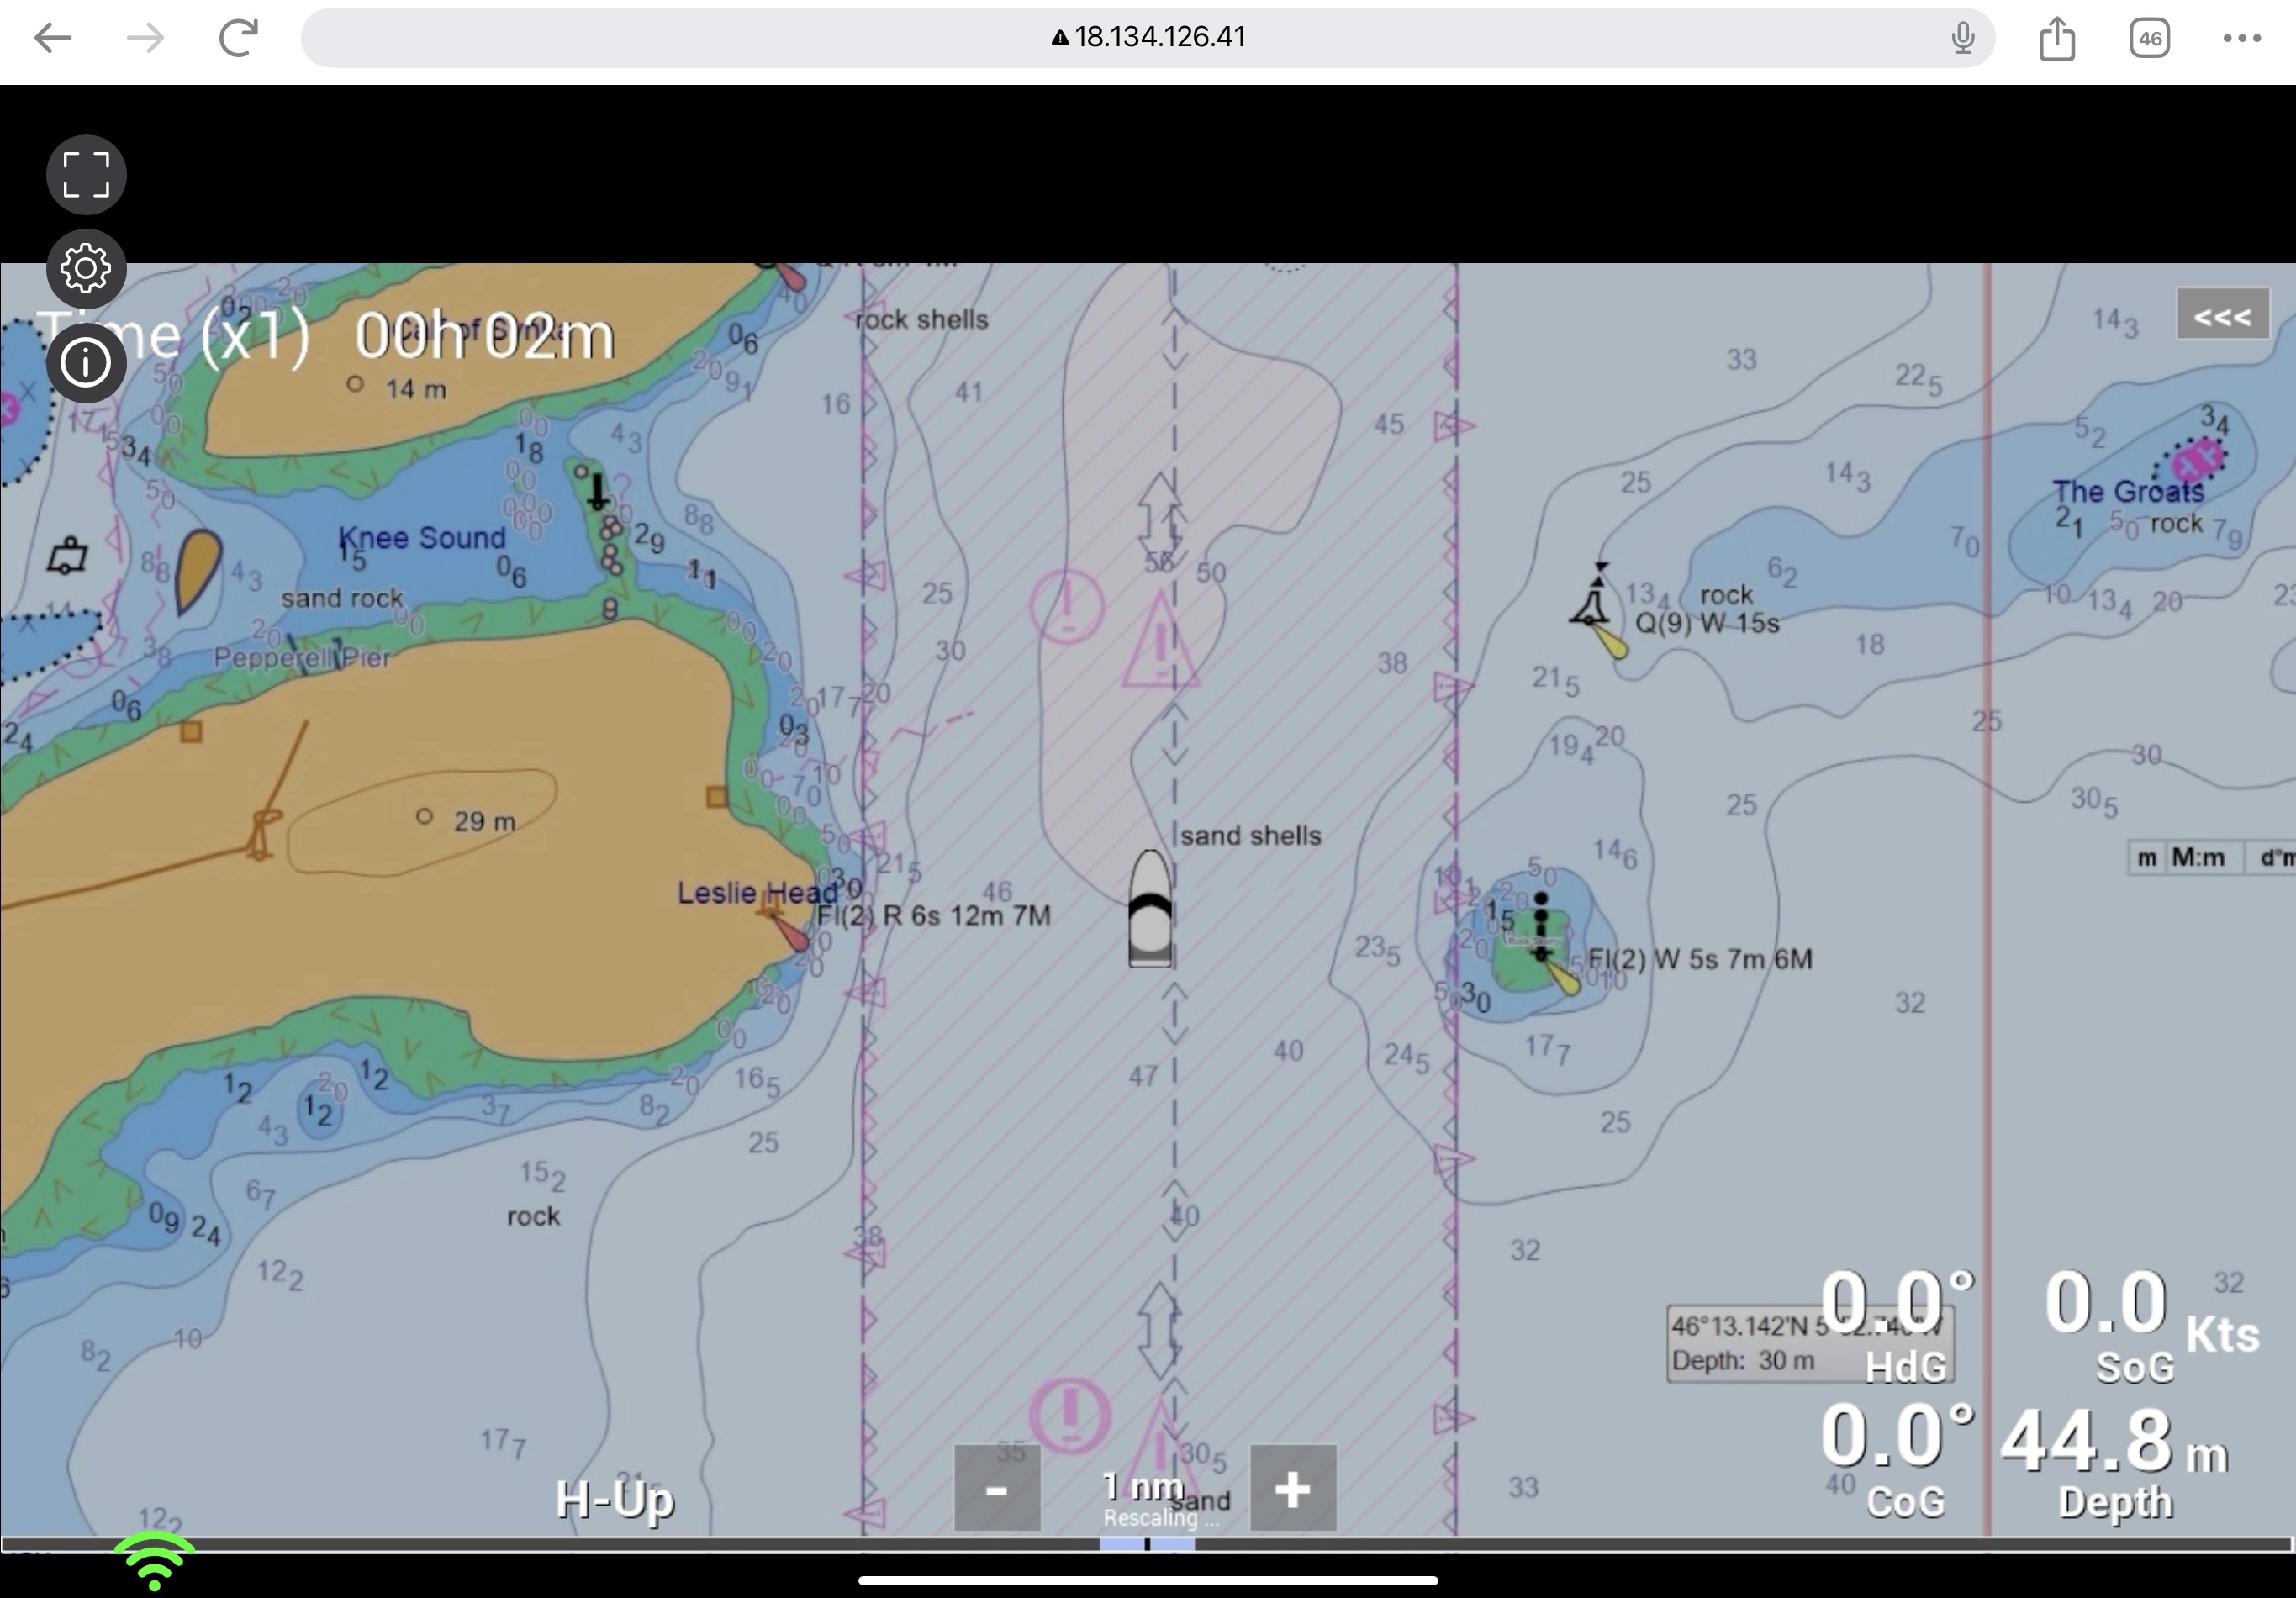The width and height of the screenshot is (2296, 1598).
Task: Open the browser tabs counter
Action: tap(2149, 39)
